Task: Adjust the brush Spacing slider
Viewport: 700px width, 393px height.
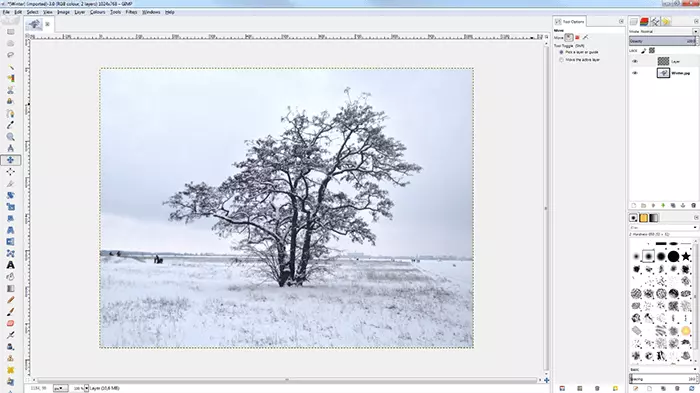Action: click(662, 379)
